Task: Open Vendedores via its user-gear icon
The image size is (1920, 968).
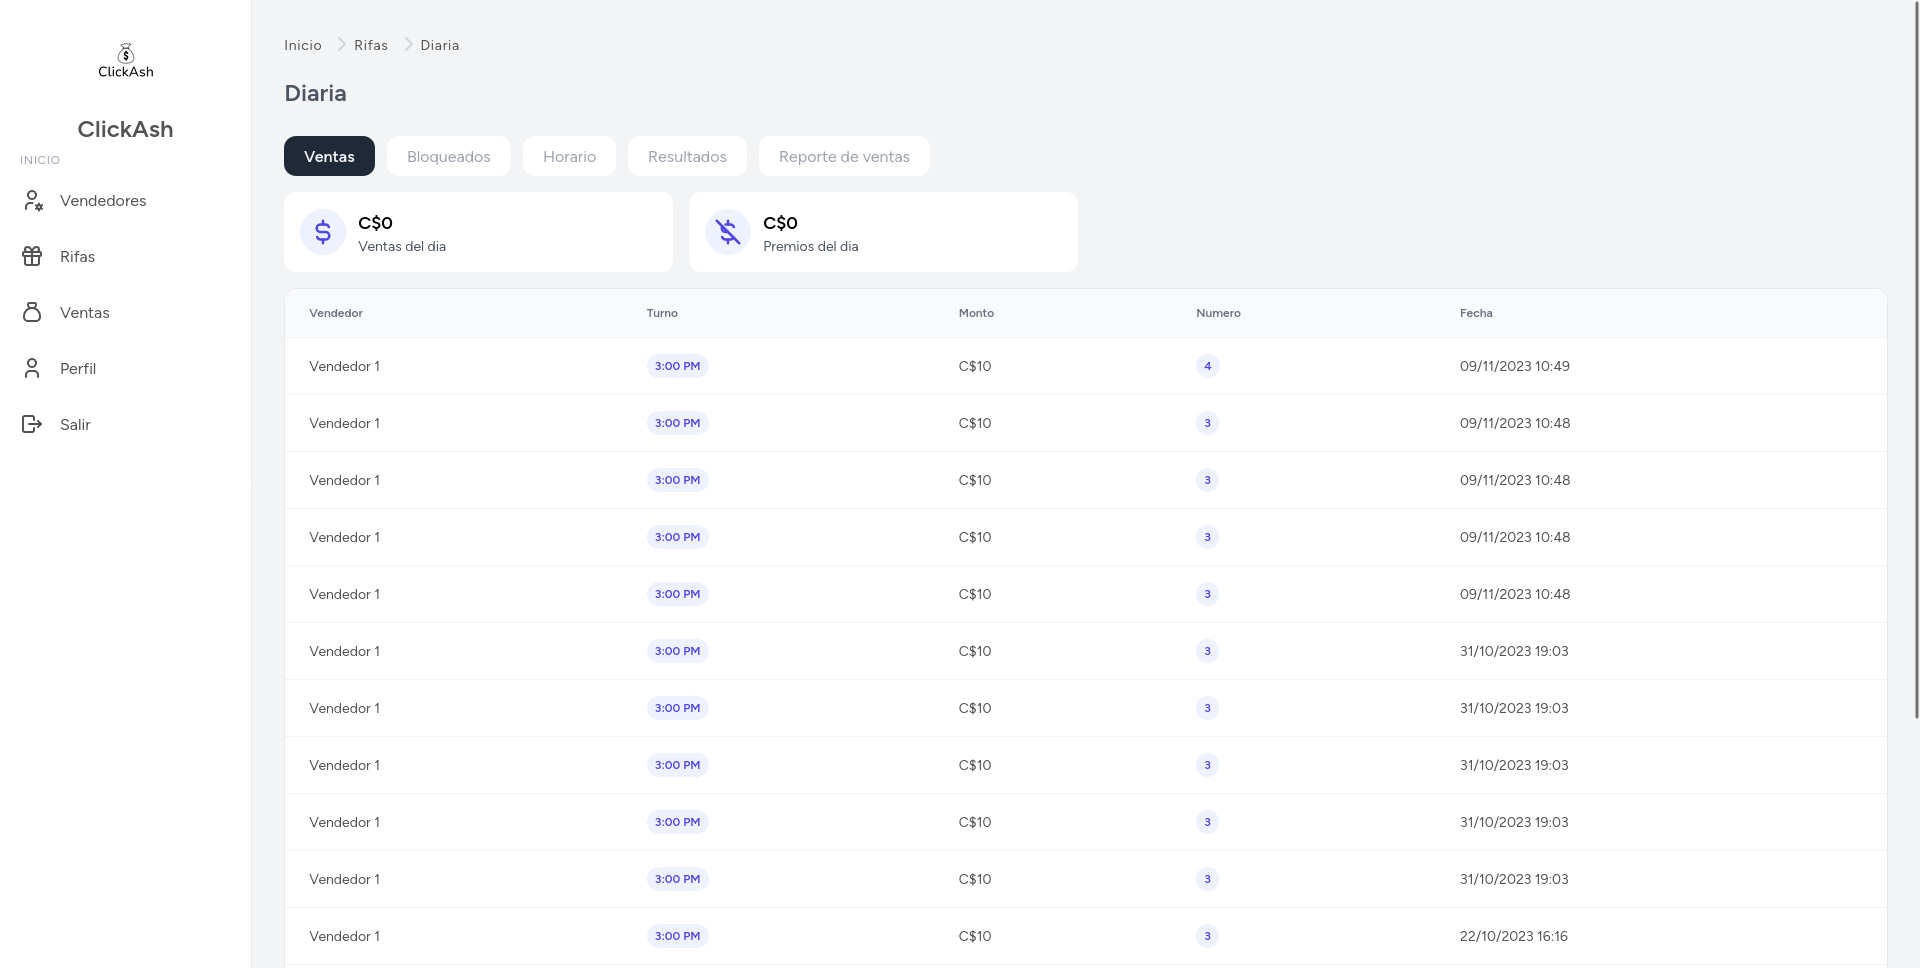Action: pyautogui.click(x=33, y=201)
